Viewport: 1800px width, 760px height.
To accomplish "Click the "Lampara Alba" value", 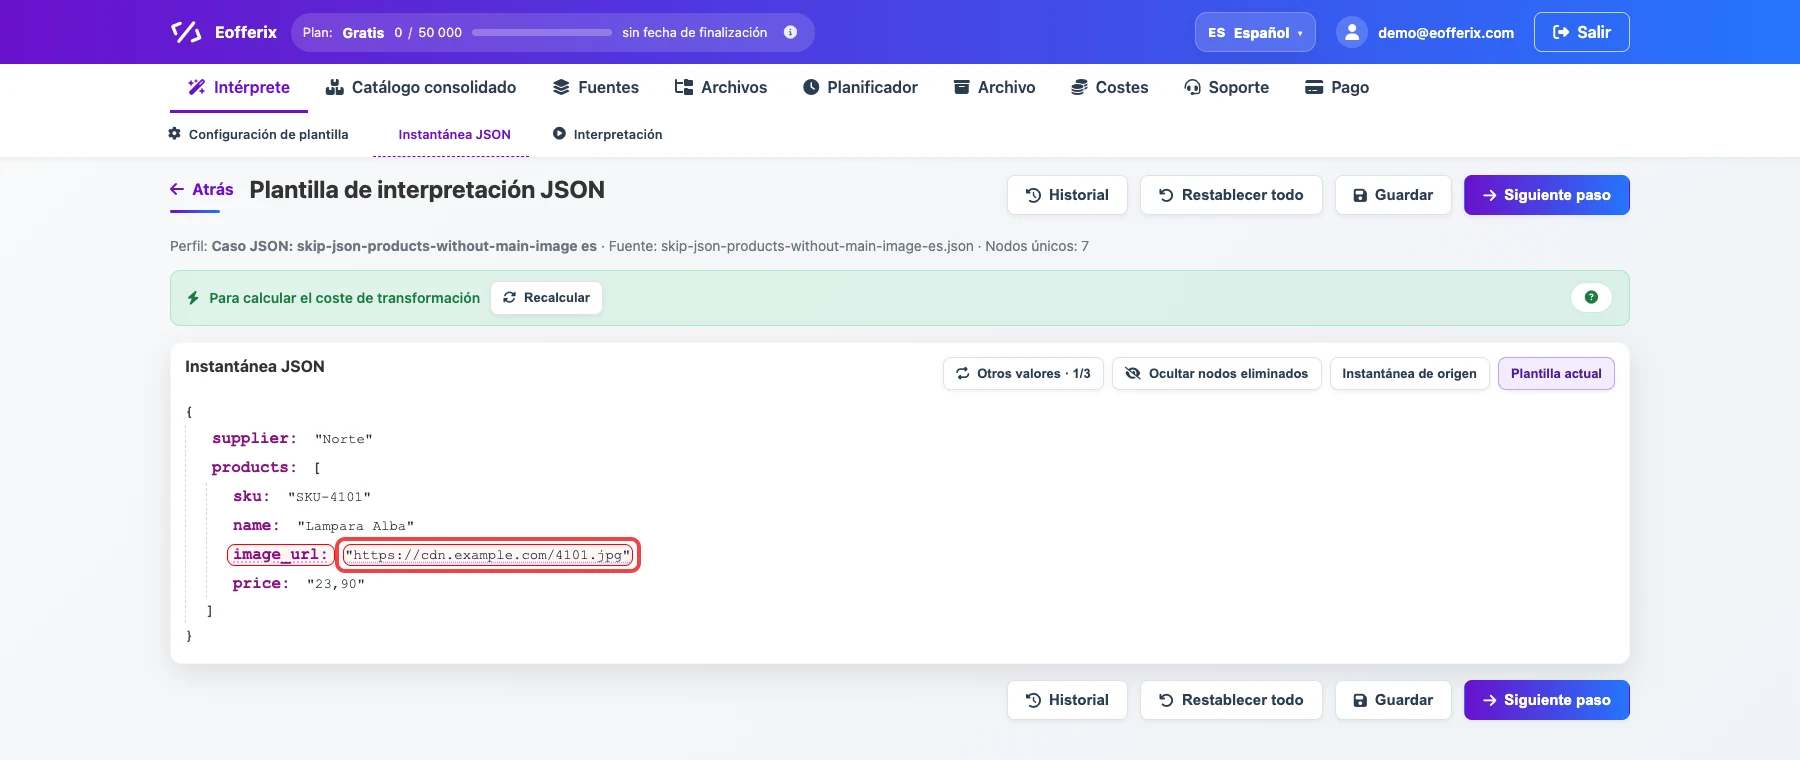I will coord(355,526).
